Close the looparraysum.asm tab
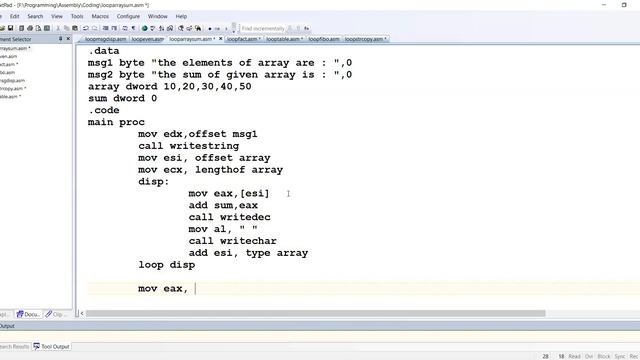 point(220,39)
